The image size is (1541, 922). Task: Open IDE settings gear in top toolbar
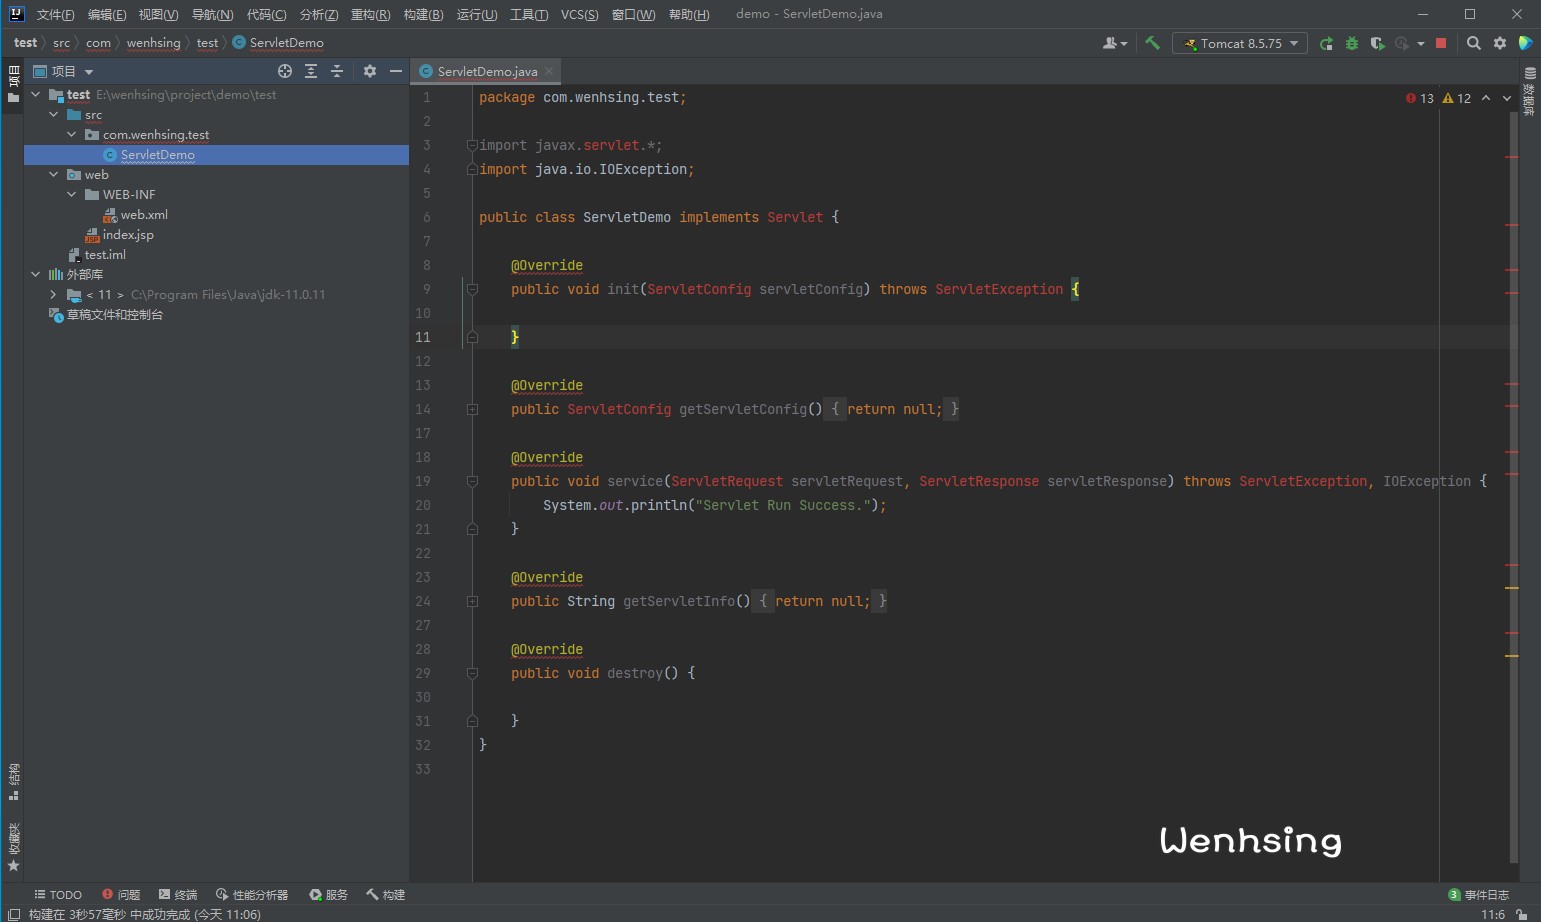[1500, 43]
